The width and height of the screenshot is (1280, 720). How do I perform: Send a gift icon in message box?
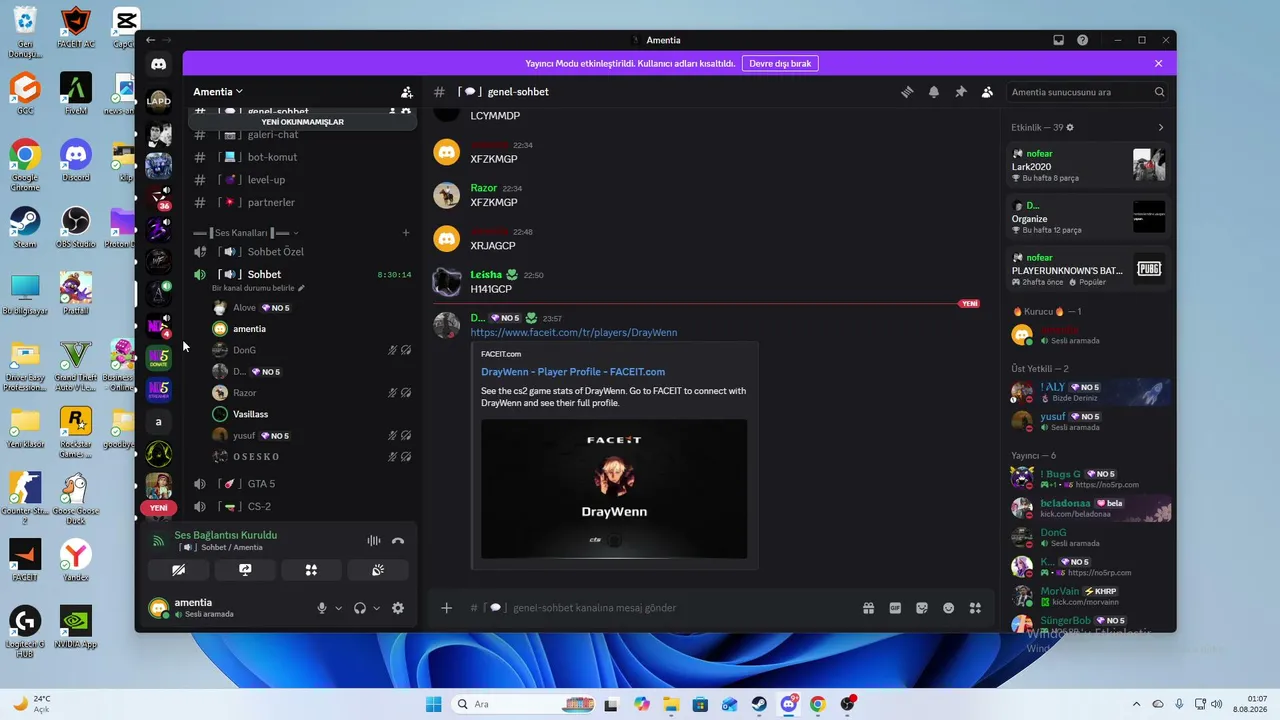869,608
